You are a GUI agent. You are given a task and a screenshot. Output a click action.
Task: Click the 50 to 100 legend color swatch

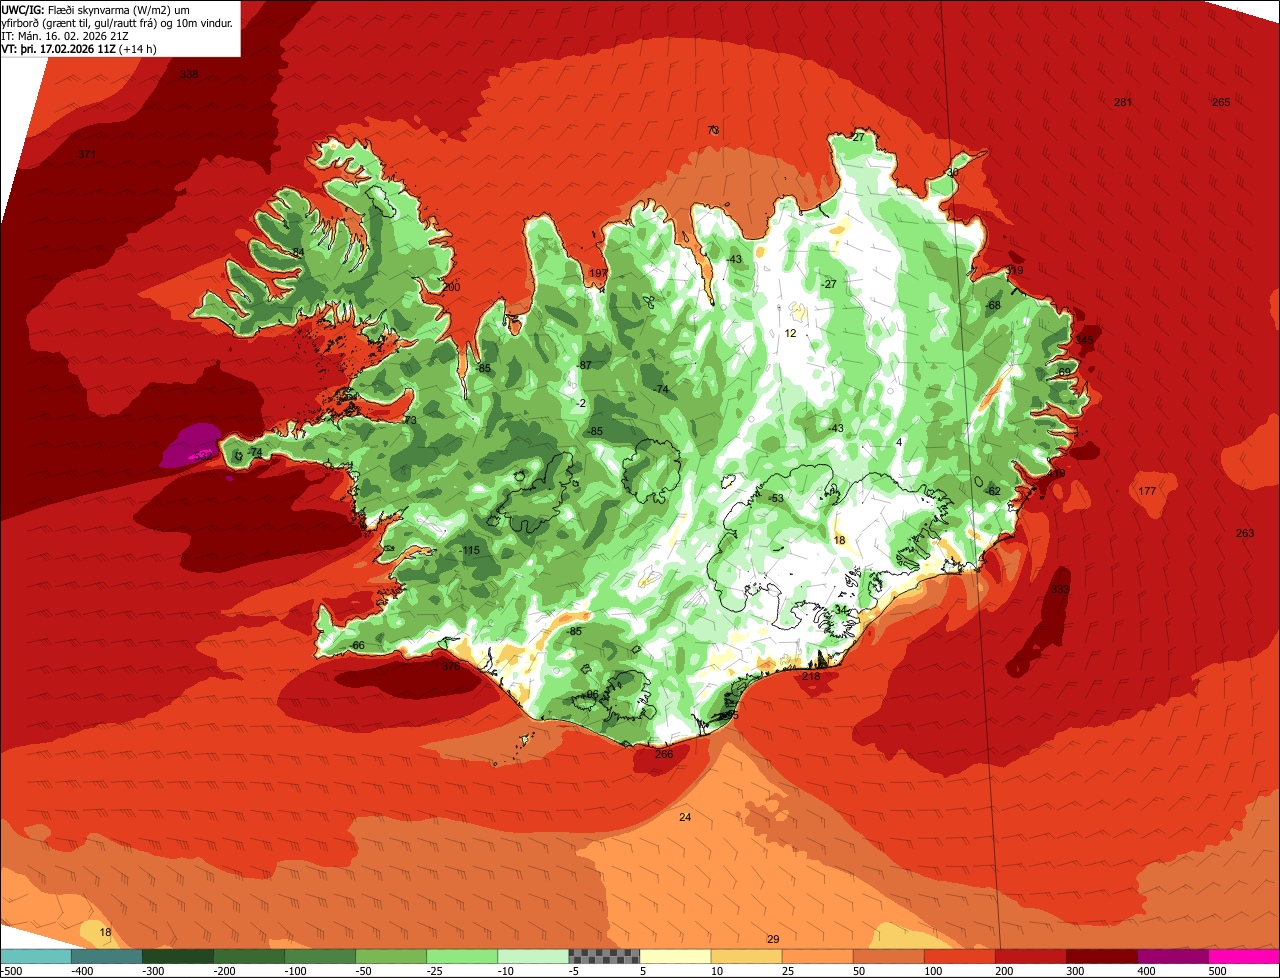(887, 956)
